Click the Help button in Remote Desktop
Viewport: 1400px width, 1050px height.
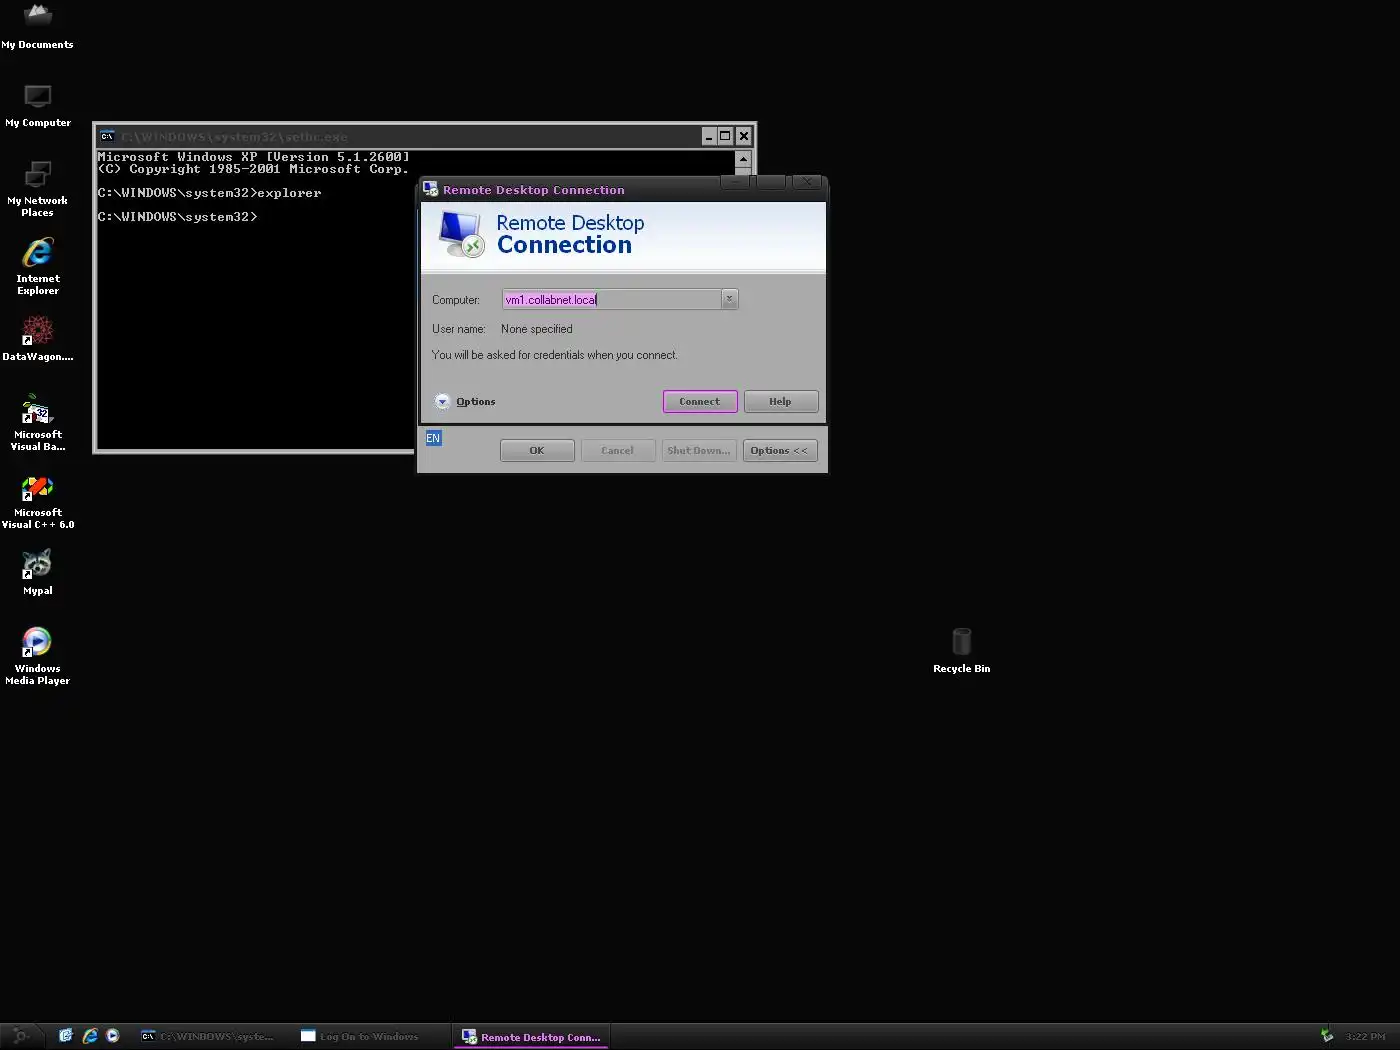pos(781,401)
